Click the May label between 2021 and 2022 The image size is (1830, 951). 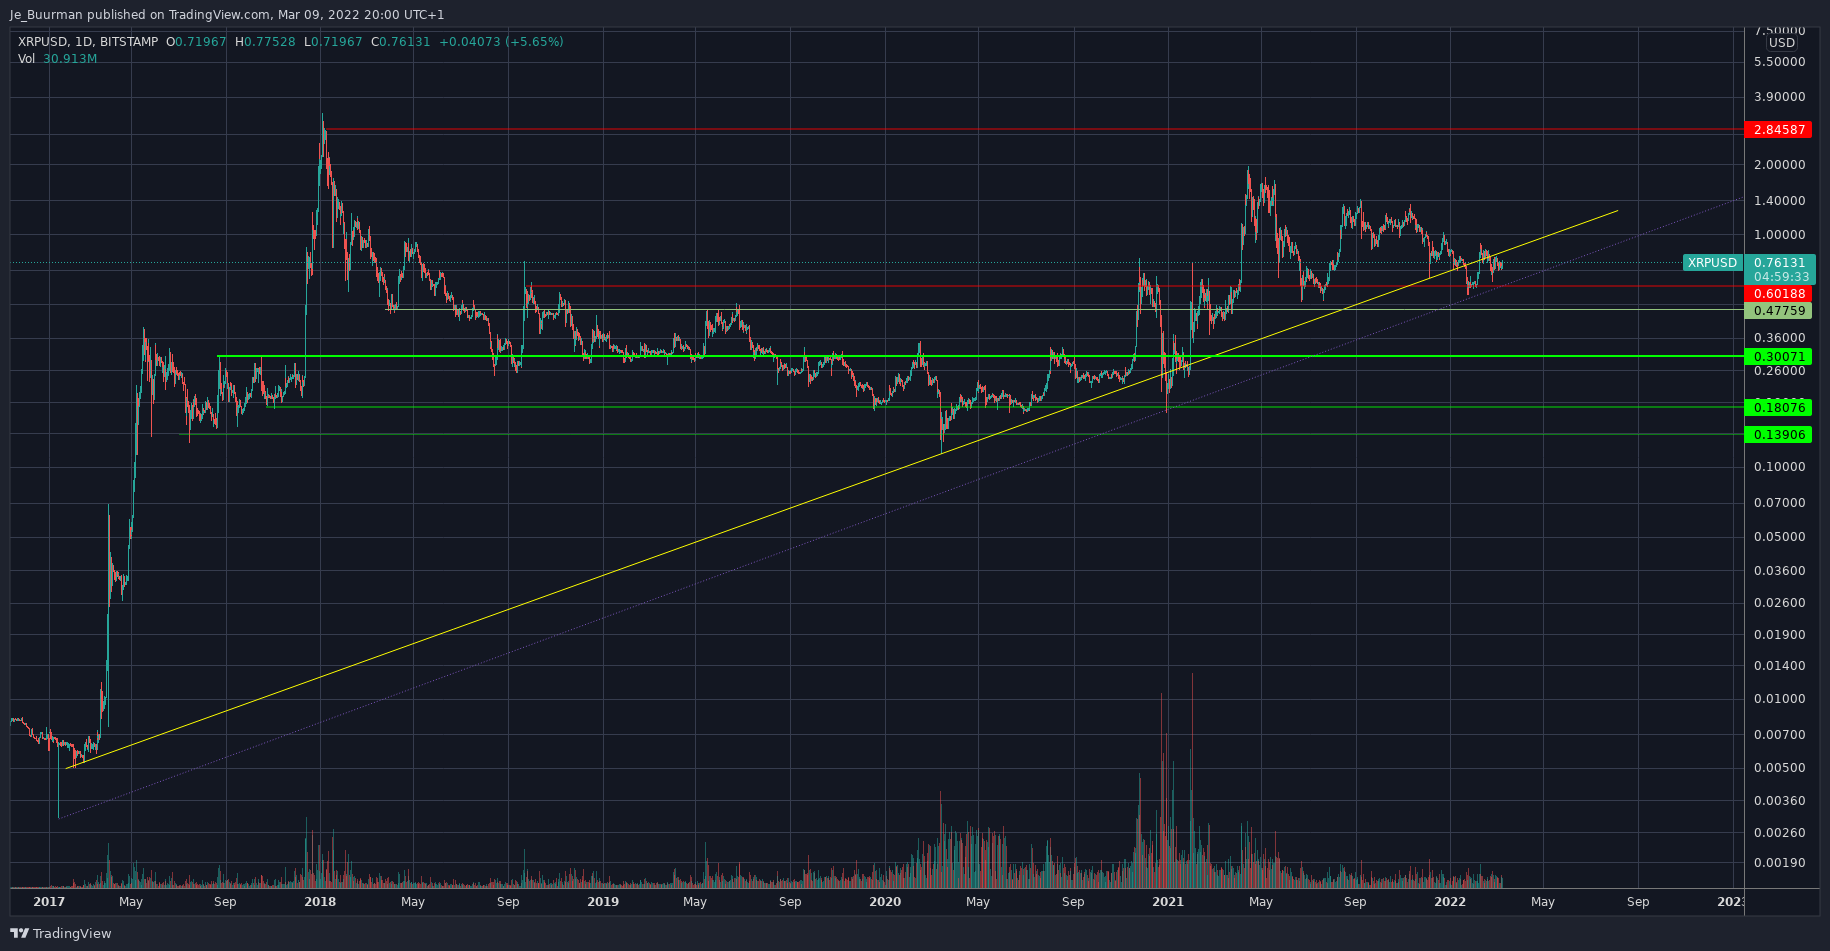pyautogui.click(x=1261, y=902)
